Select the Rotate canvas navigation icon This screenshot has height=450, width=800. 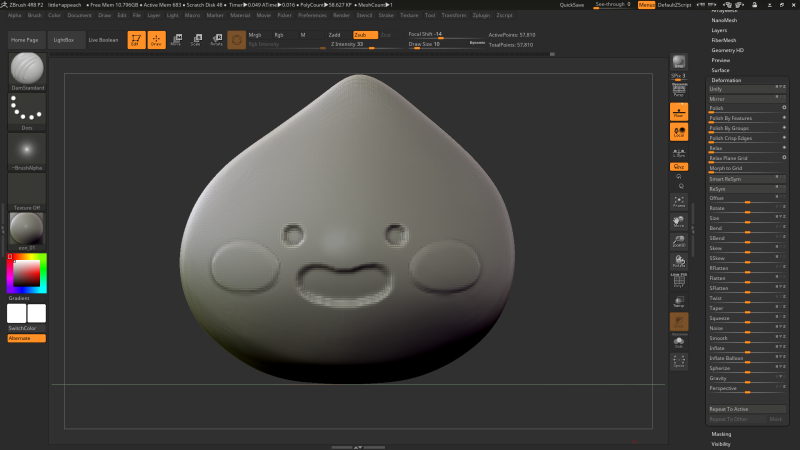coord(679,261)
